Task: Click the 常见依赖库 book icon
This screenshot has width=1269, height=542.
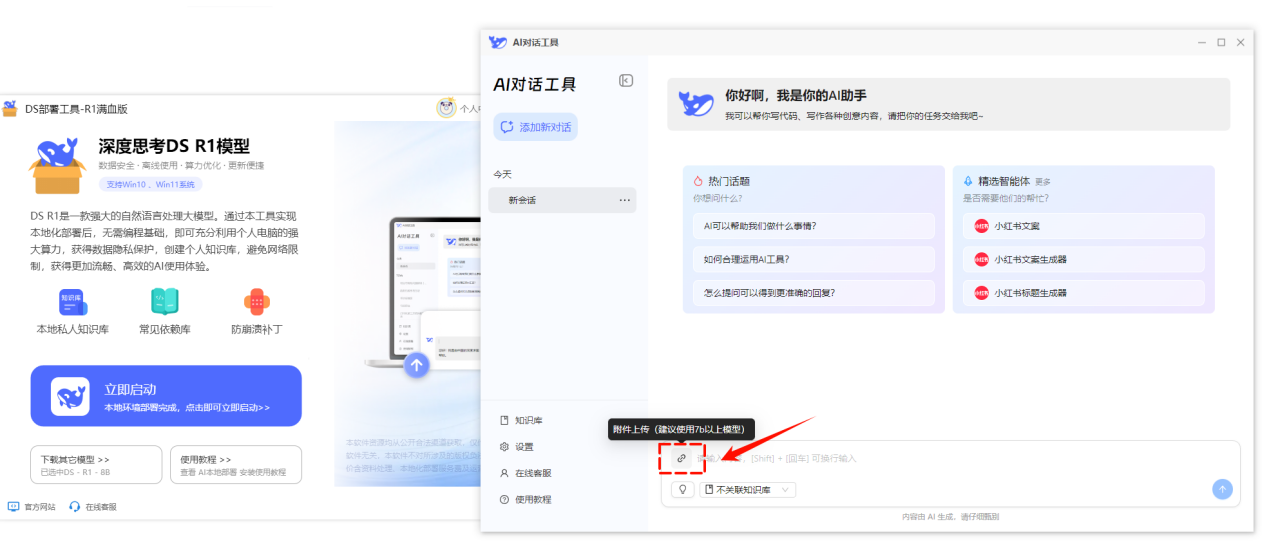Action: tap(165, 301)
